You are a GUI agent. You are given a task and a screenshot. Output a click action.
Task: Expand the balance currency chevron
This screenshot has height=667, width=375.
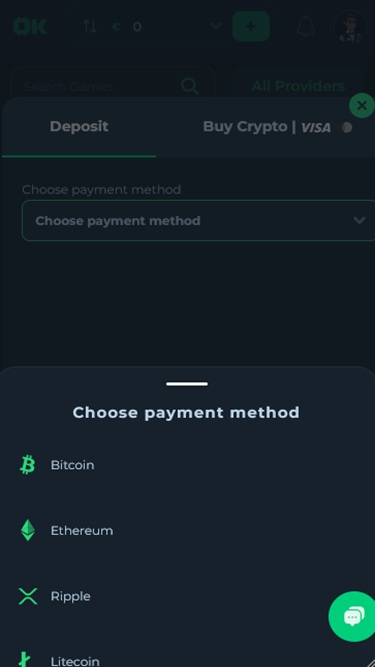click(x=216, y=26)
